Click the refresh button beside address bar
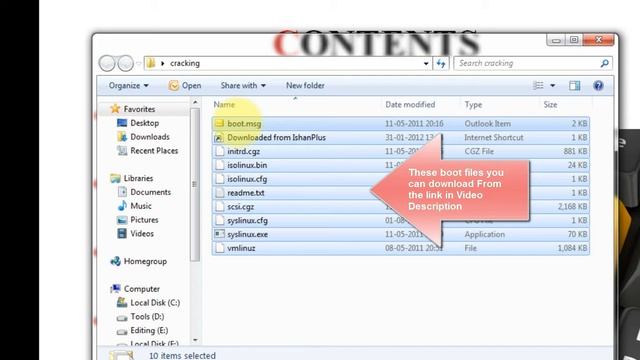This screenshot has height=360, width=640. tap(441, 63)
